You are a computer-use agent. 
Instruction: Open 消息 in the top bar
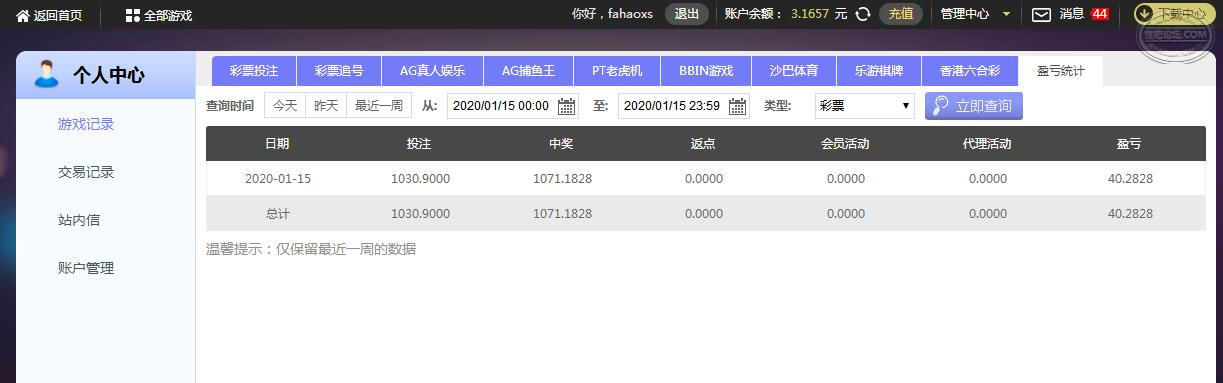coord(1072,14)
